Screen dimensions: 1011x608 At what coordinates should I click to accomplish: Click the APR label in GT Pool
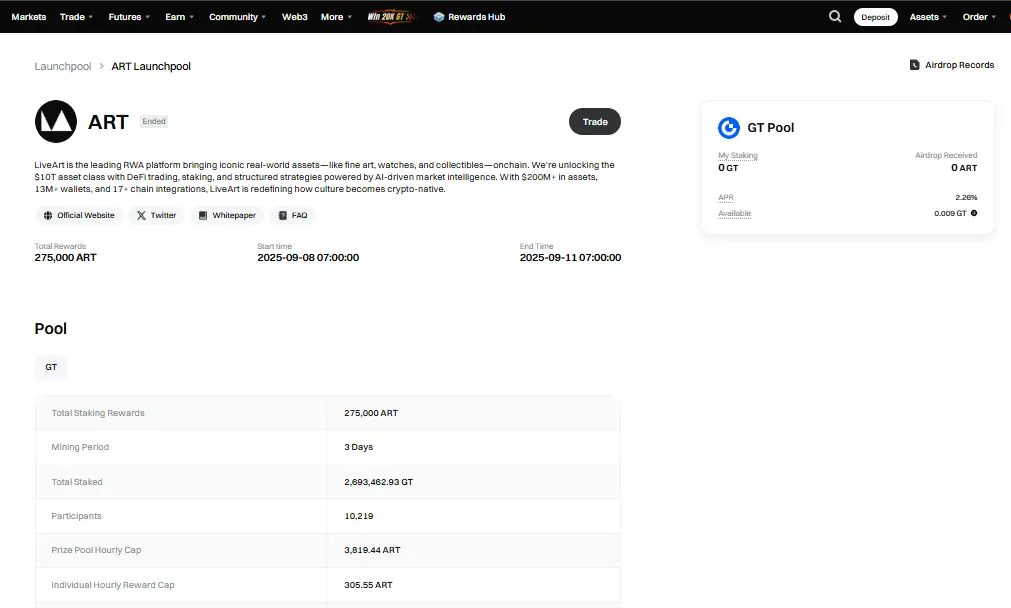coord(726,197)
